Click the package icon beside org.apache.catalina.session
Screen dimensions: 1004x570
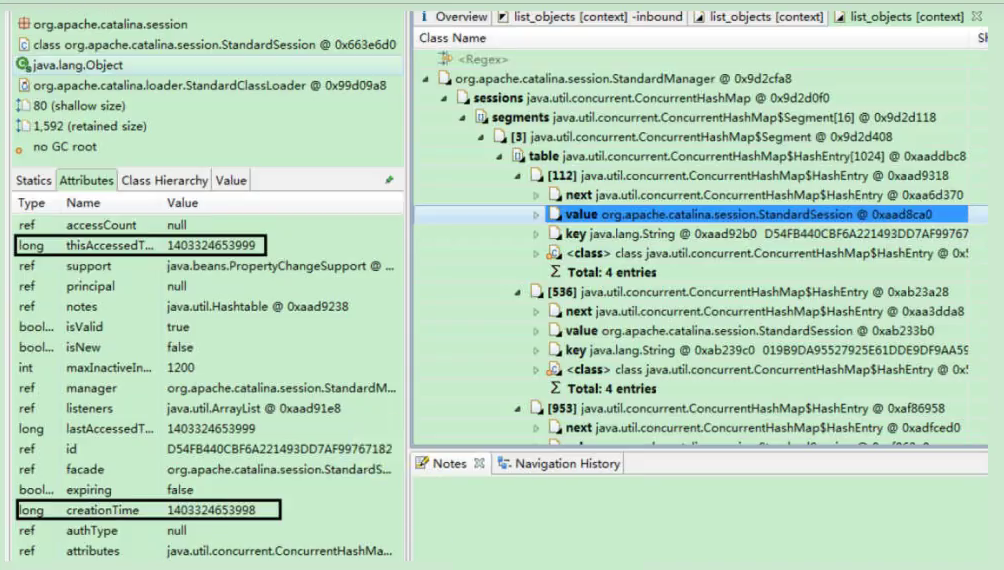[23, 23]
